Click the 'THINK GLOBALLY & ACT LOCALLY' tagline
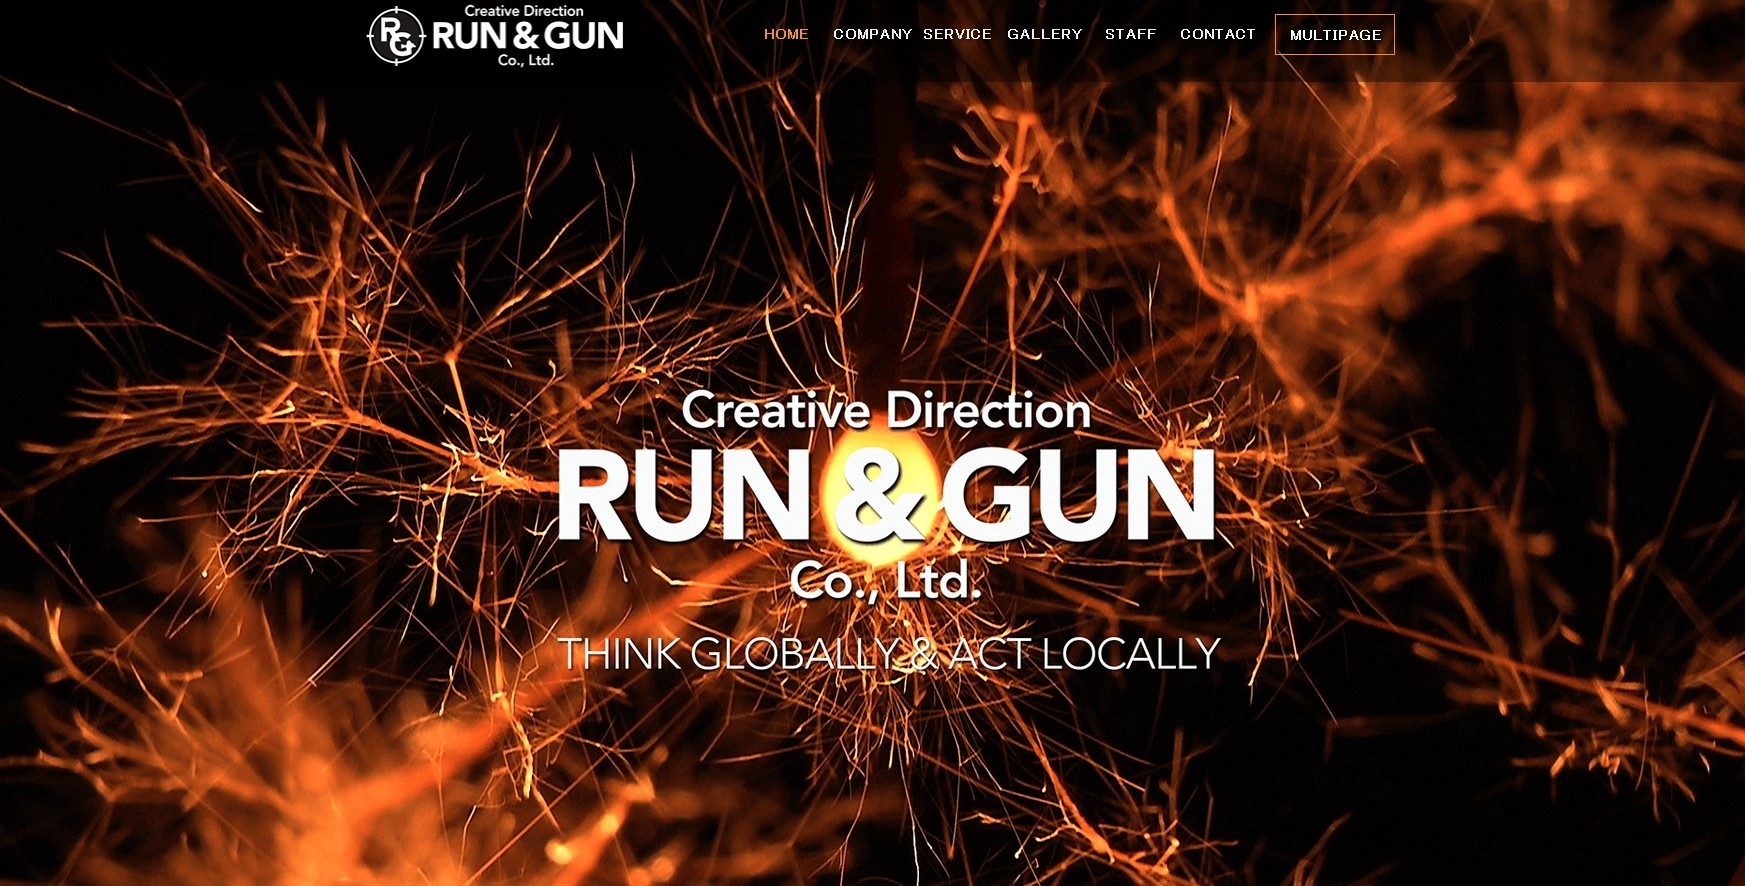This screenshot has height=886, width=1745. (889, 655)
